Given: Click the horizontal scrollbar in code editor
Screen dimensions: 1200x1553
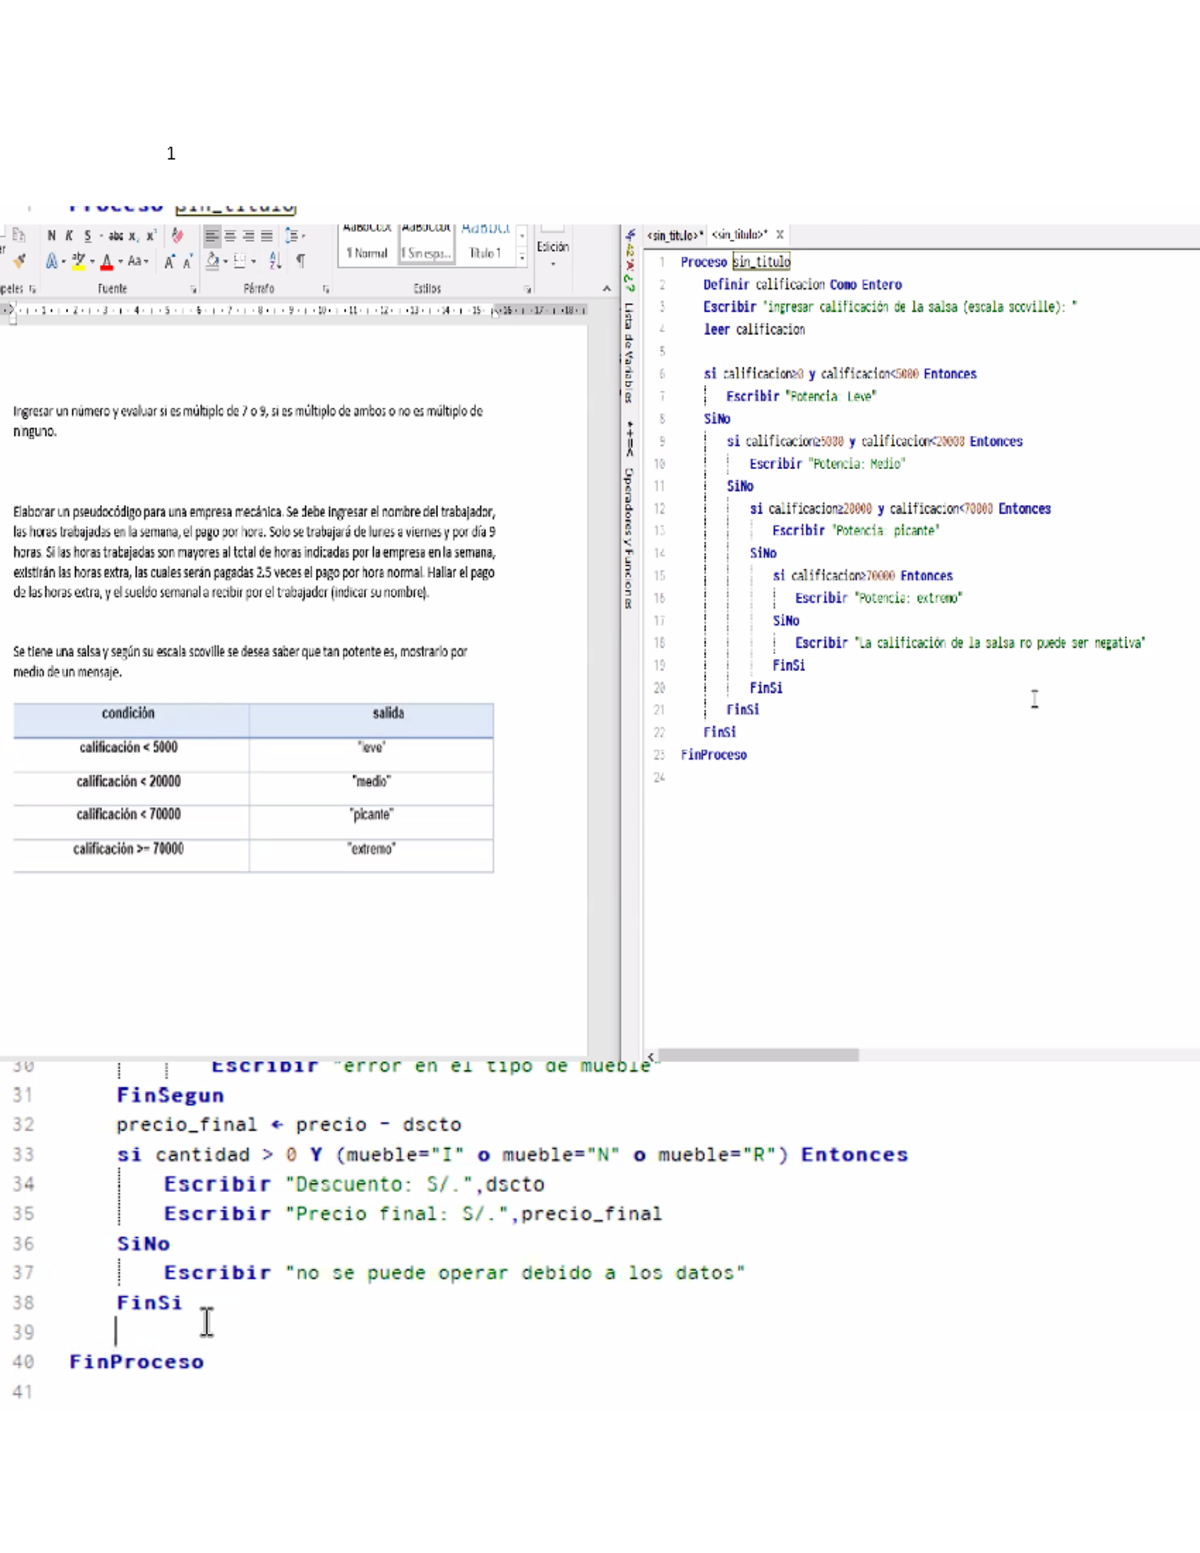Looking at the screenshot, I should coord(758,1055).
